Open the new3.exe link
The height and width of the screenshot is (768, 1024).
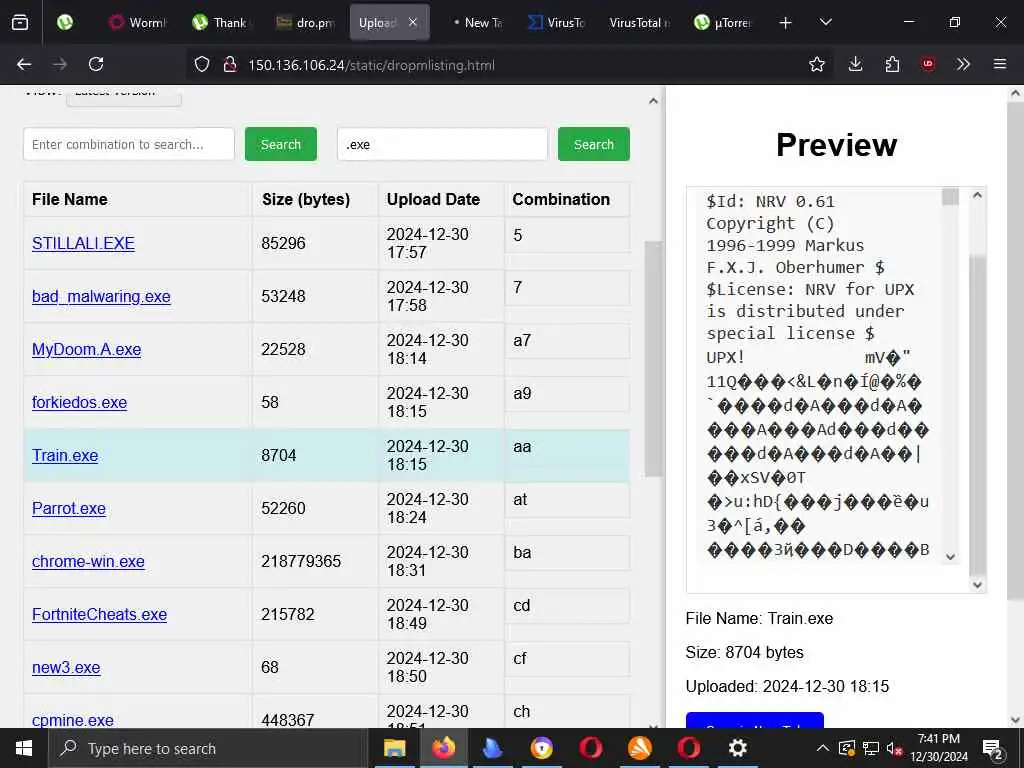click(x=66, y=667)
